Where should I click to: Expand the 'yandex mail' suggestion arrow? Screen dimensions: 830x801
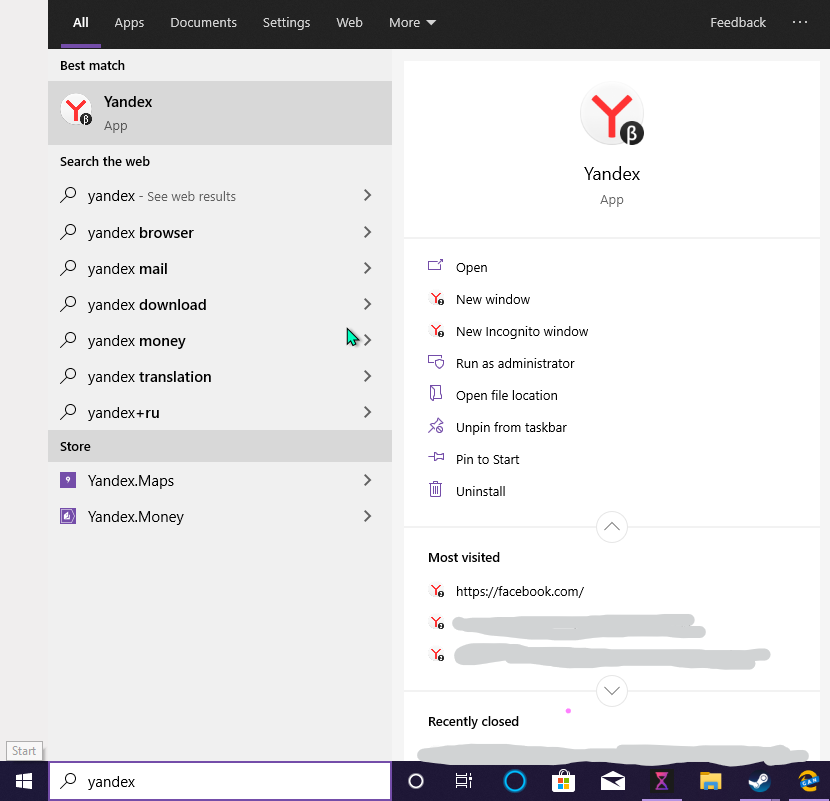[x=367, y=268]
